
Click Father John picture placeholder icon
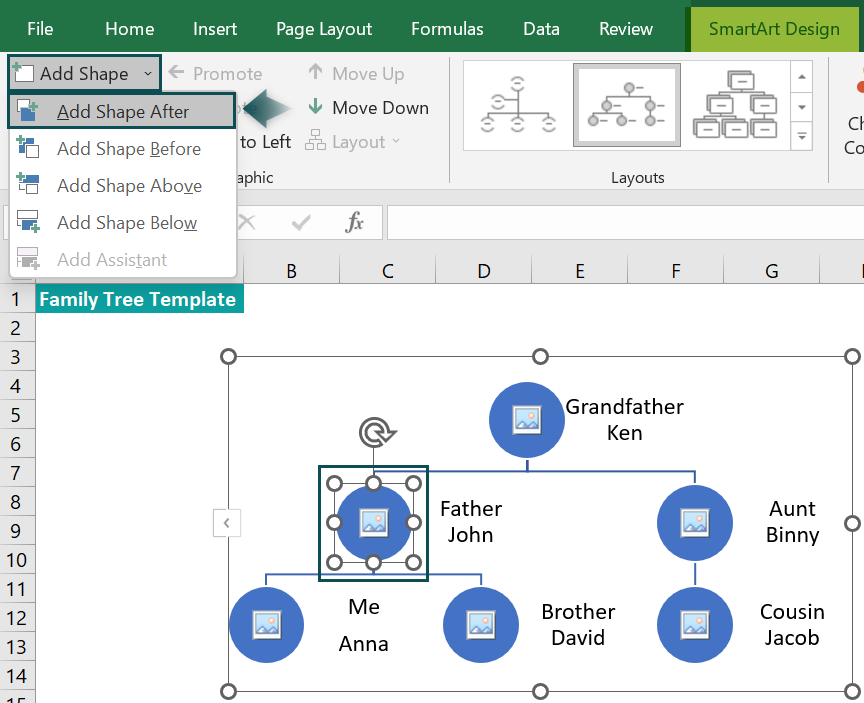click(x=374, y=523)
